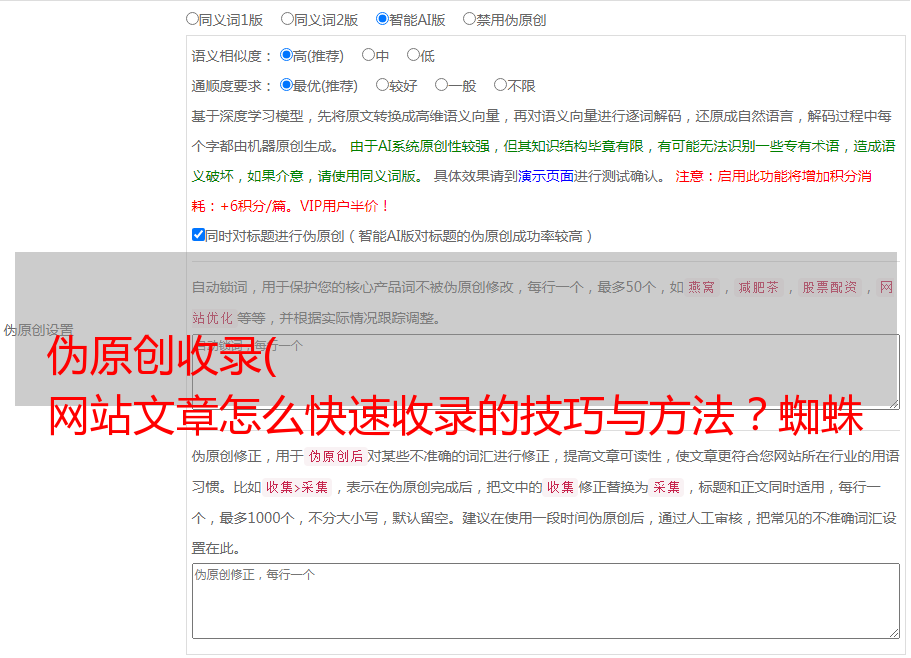Click the 伪原创后 highlighted tag
Screen dimensions: 911x658
coord(336,456)
